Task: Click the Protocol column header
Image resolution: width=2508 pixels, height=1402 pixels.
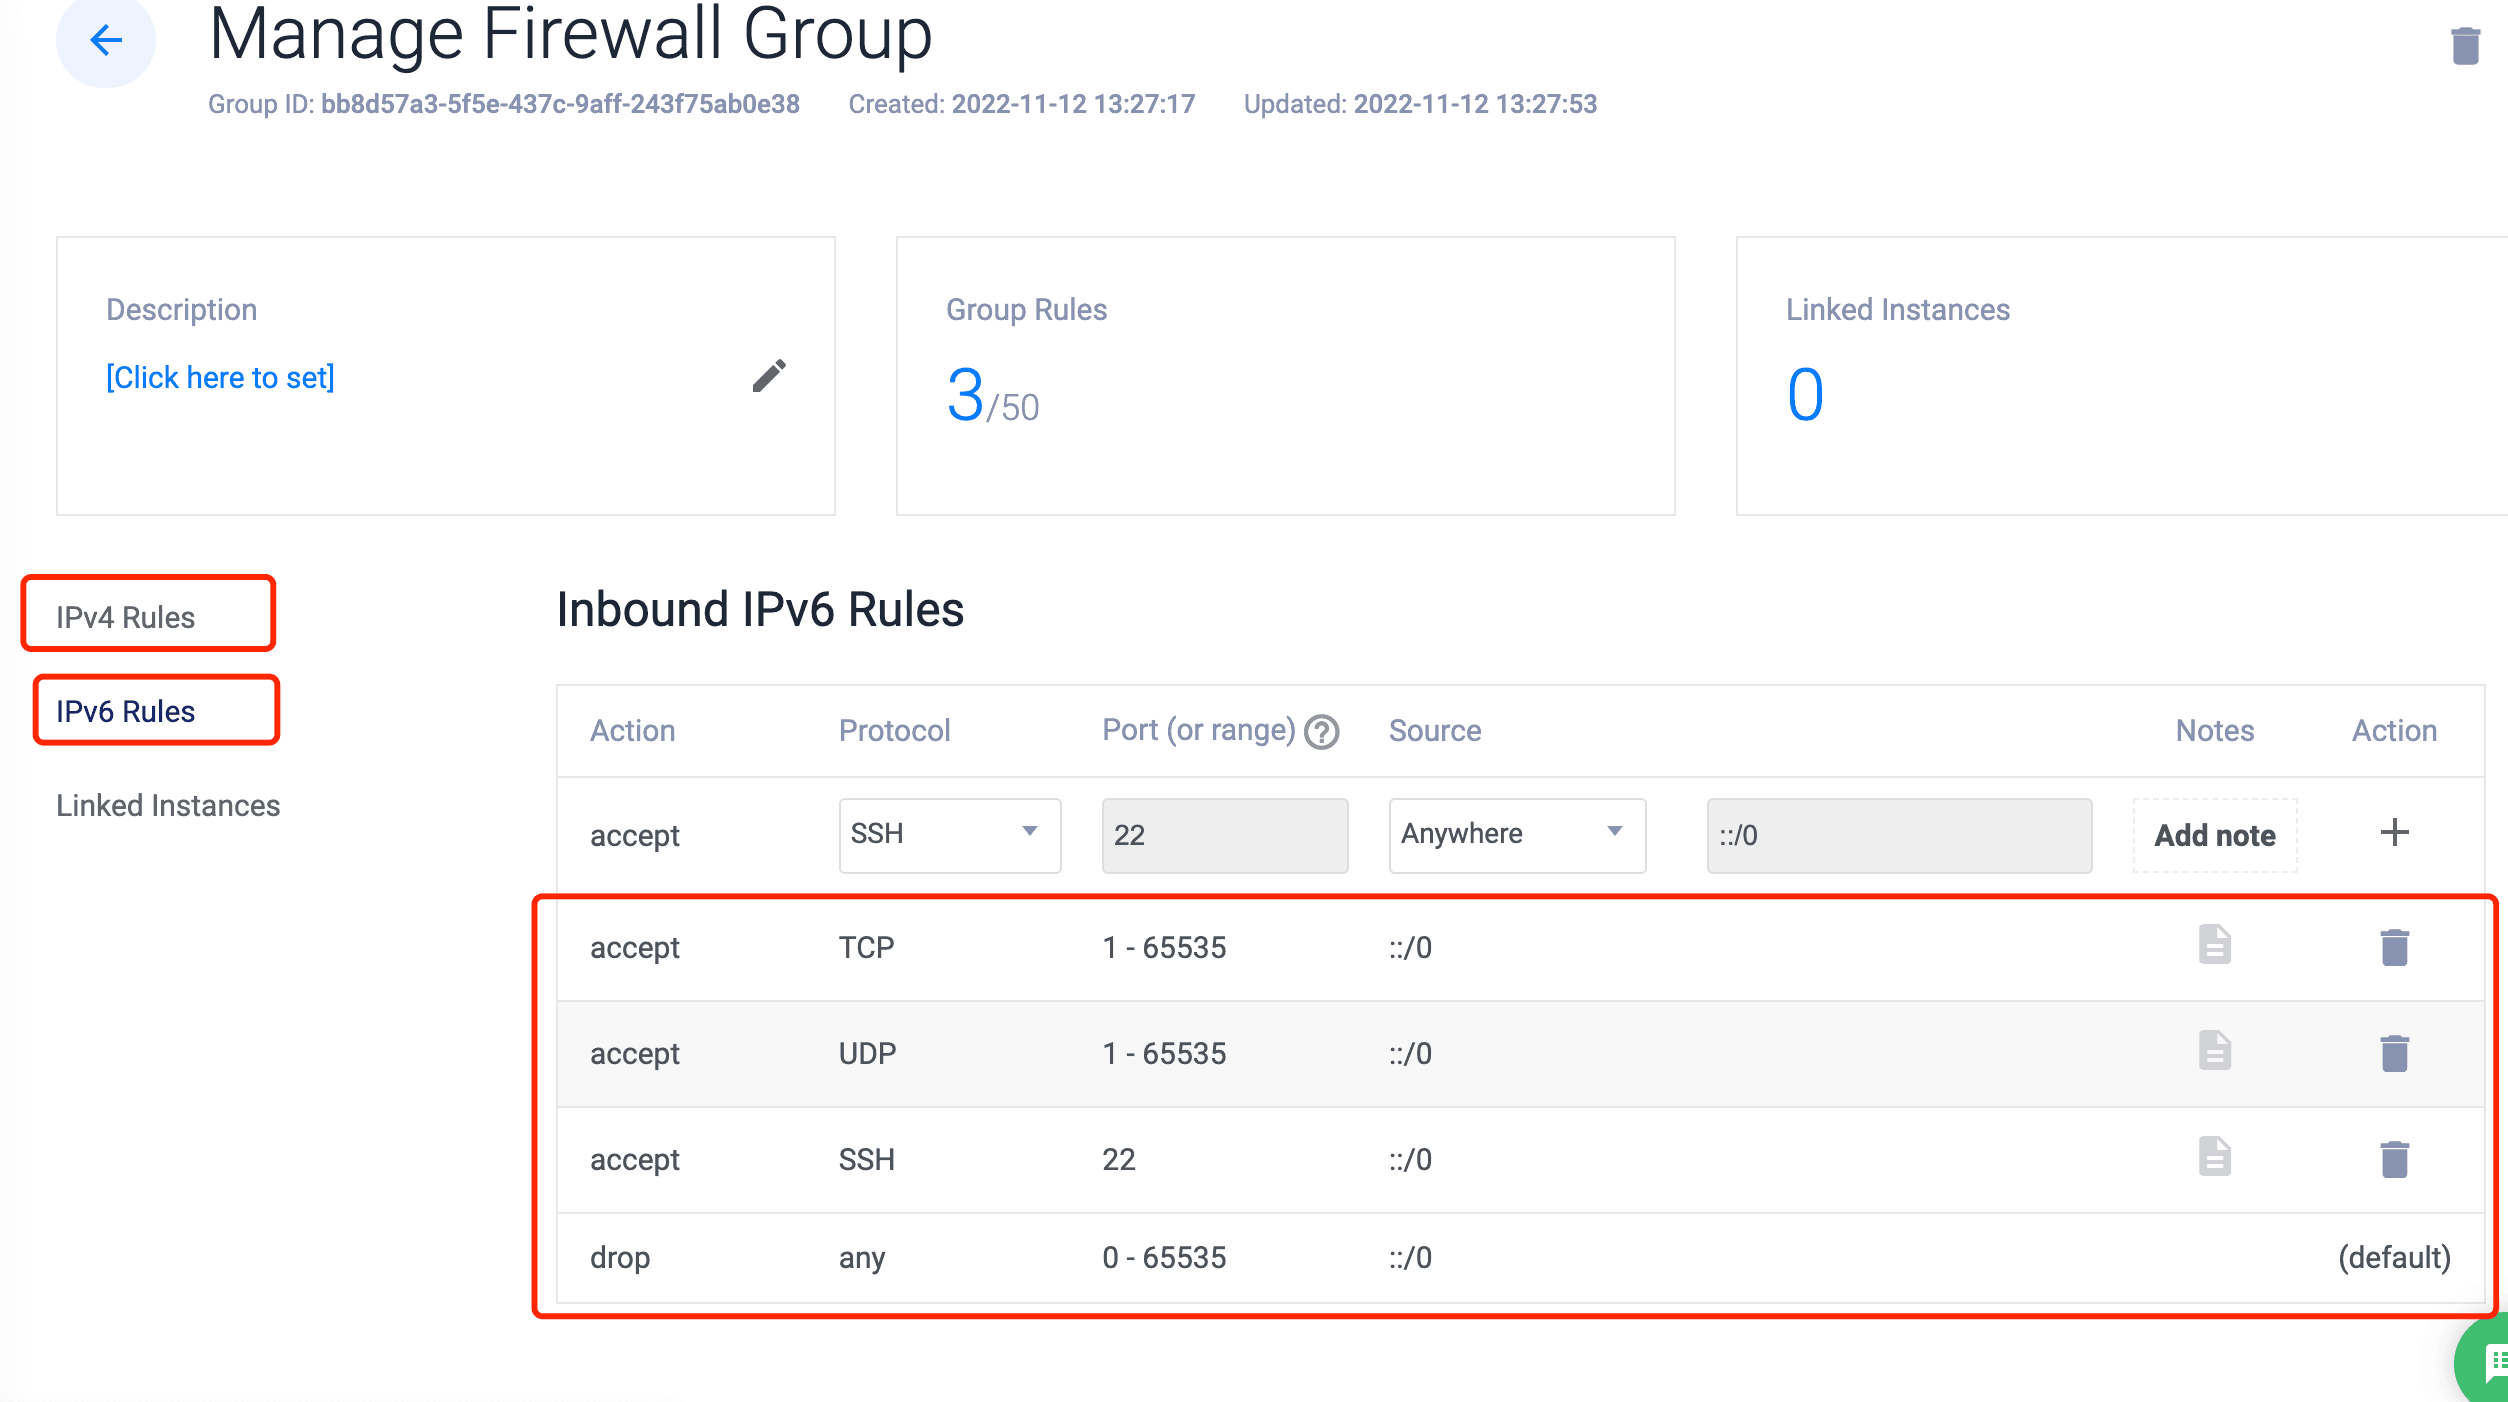Action: (895, 730)
